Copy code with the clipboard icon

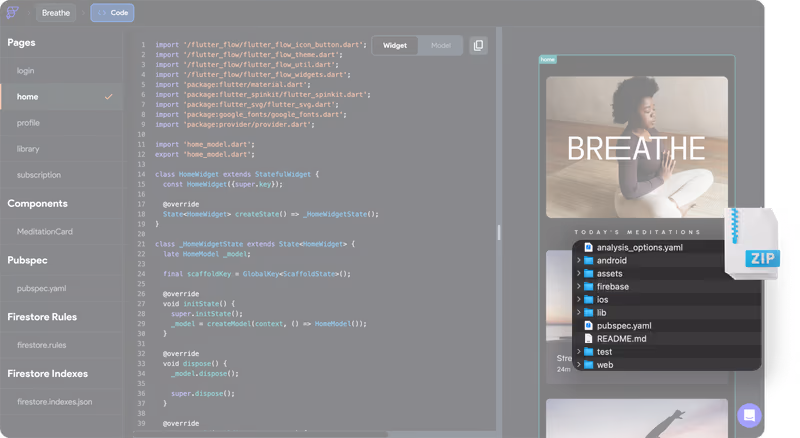pyautogui.click(x=478, y=45)
